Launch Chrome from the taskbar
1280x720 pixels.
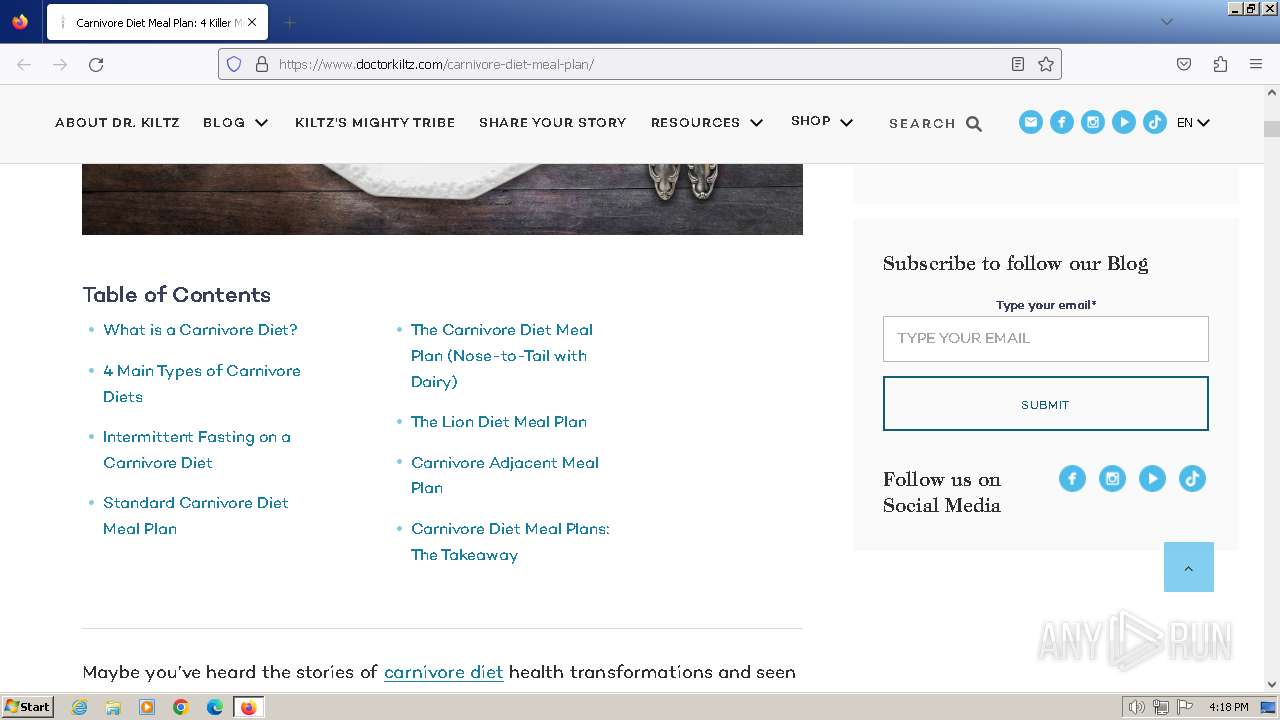pyautogui.click(x=181, y=707)
